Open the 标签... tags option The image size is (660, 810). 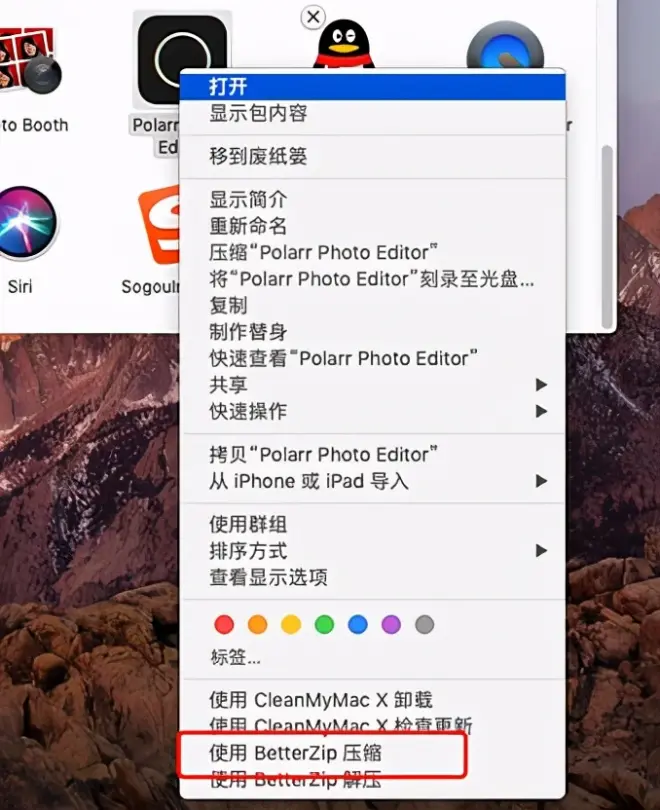(235, 657)
